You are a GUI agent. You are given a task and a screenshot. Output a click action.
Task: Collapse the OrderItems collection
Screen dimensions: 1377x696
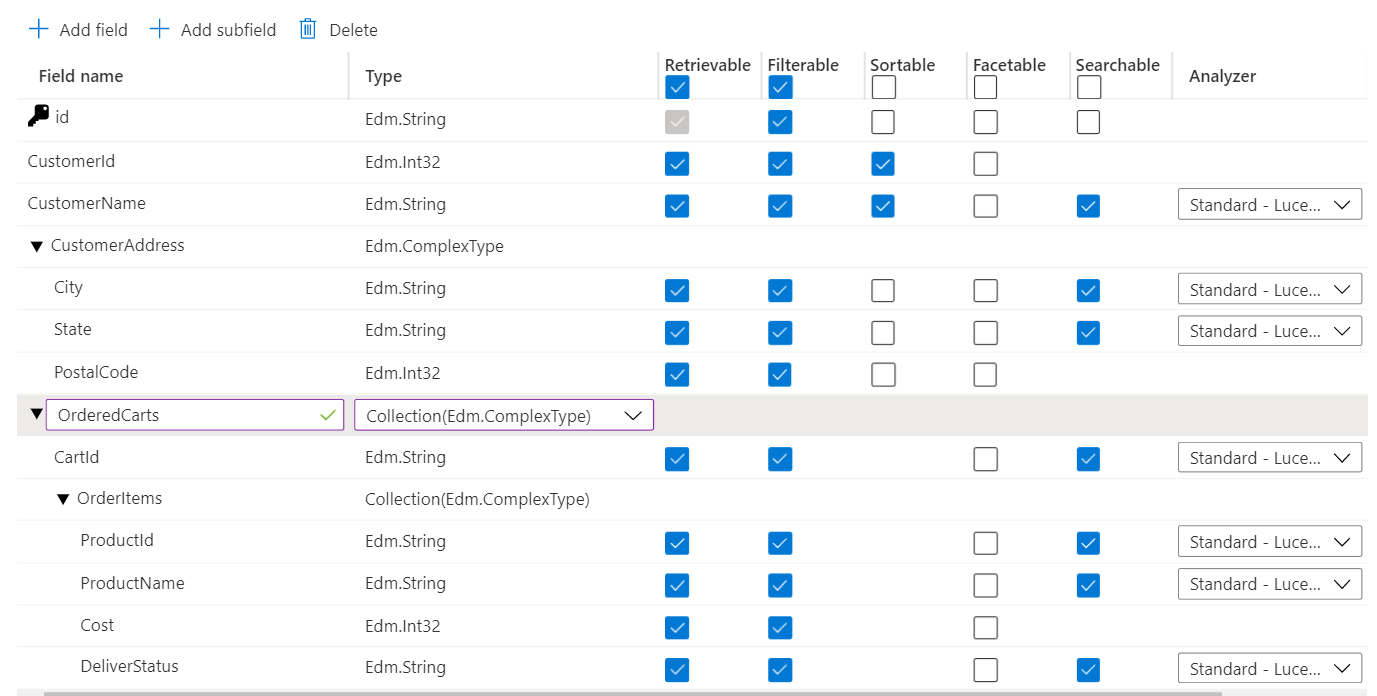tap(64, 498)
